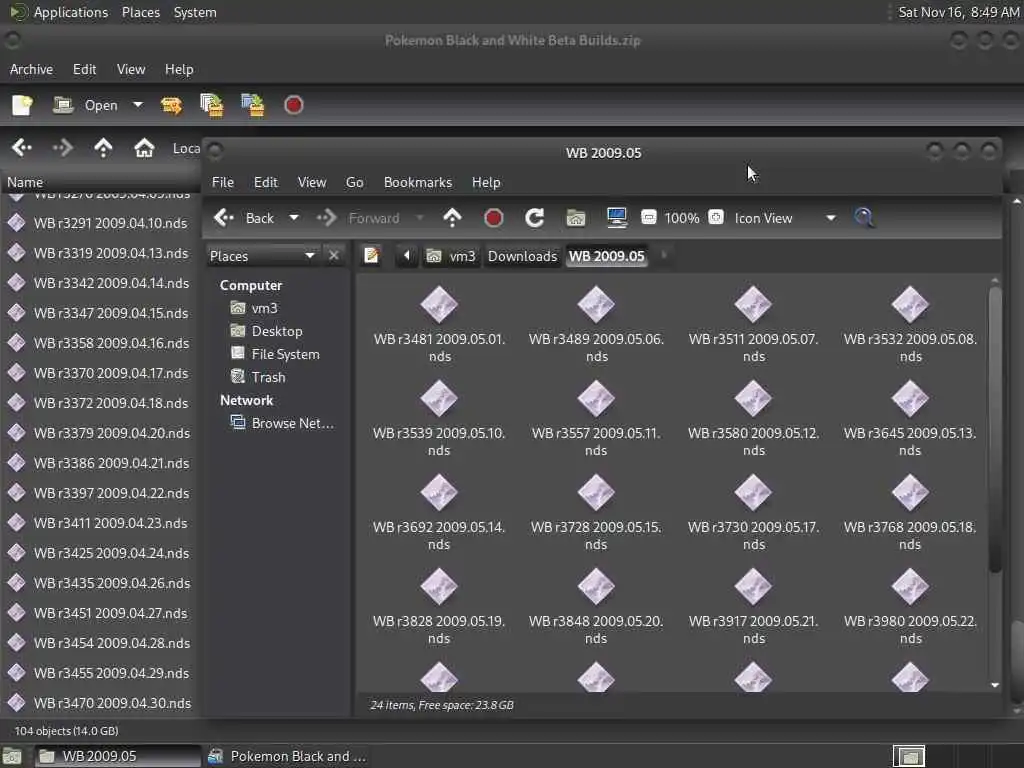Screen dimensions: 1024x768
Task: Open the Applications menu in top panel
Action: point(59,12)
